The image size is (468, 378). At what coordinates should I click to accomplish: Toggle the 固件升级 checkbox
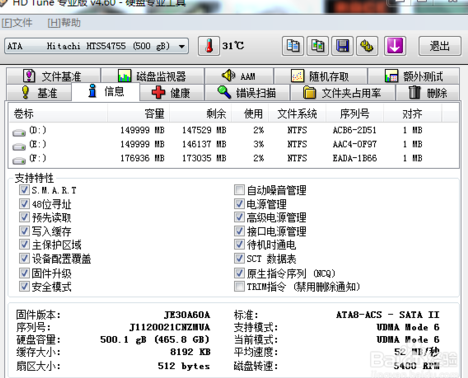pos(24,273)
